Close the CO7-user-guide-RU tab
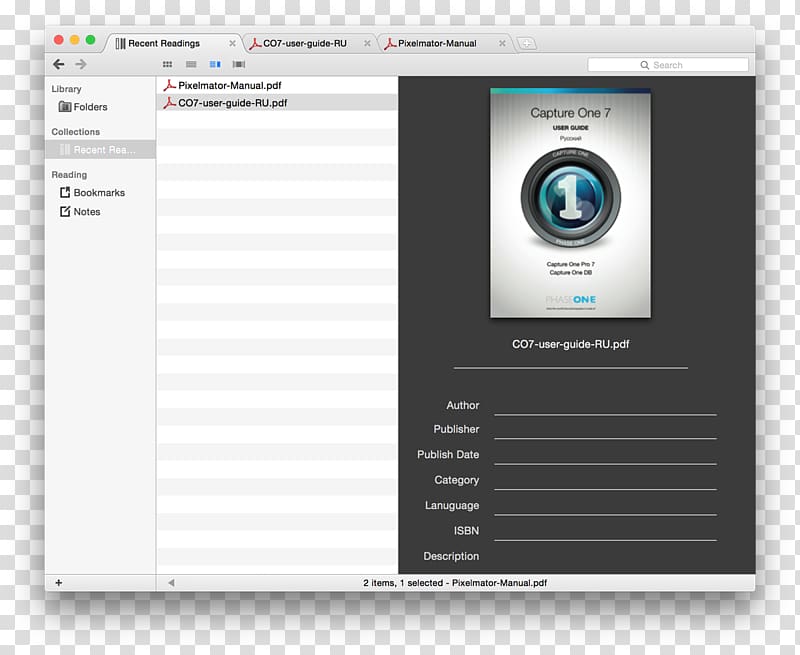800x655 pixels. (x=367, y=43)
